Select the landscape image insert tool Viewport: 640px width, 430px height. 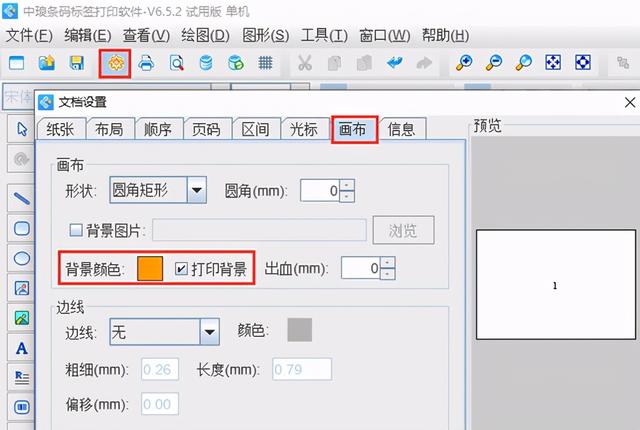coord(22,318)
